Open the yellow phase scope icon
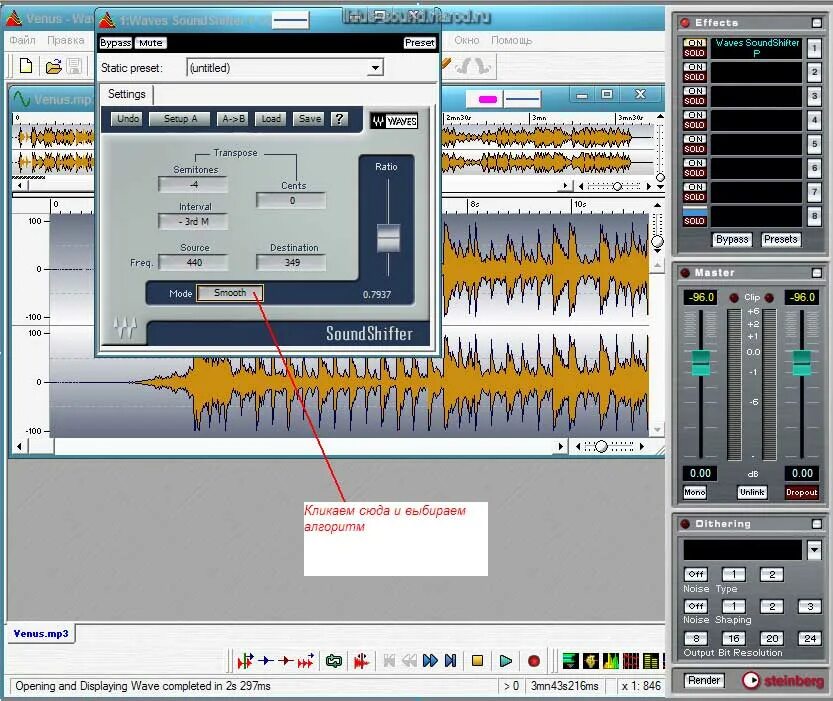This screenshot has height=701, width=833. pos(591,661)
